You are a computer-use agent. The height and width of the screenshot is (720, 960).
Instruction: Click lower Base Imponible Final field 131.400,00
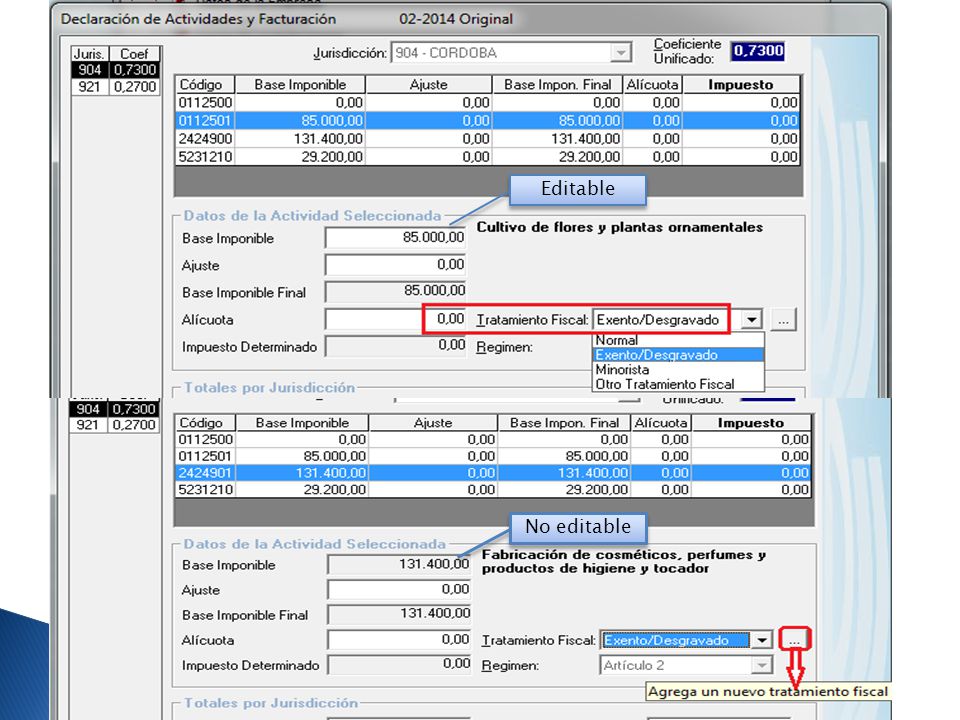click(x=399, y=614)
